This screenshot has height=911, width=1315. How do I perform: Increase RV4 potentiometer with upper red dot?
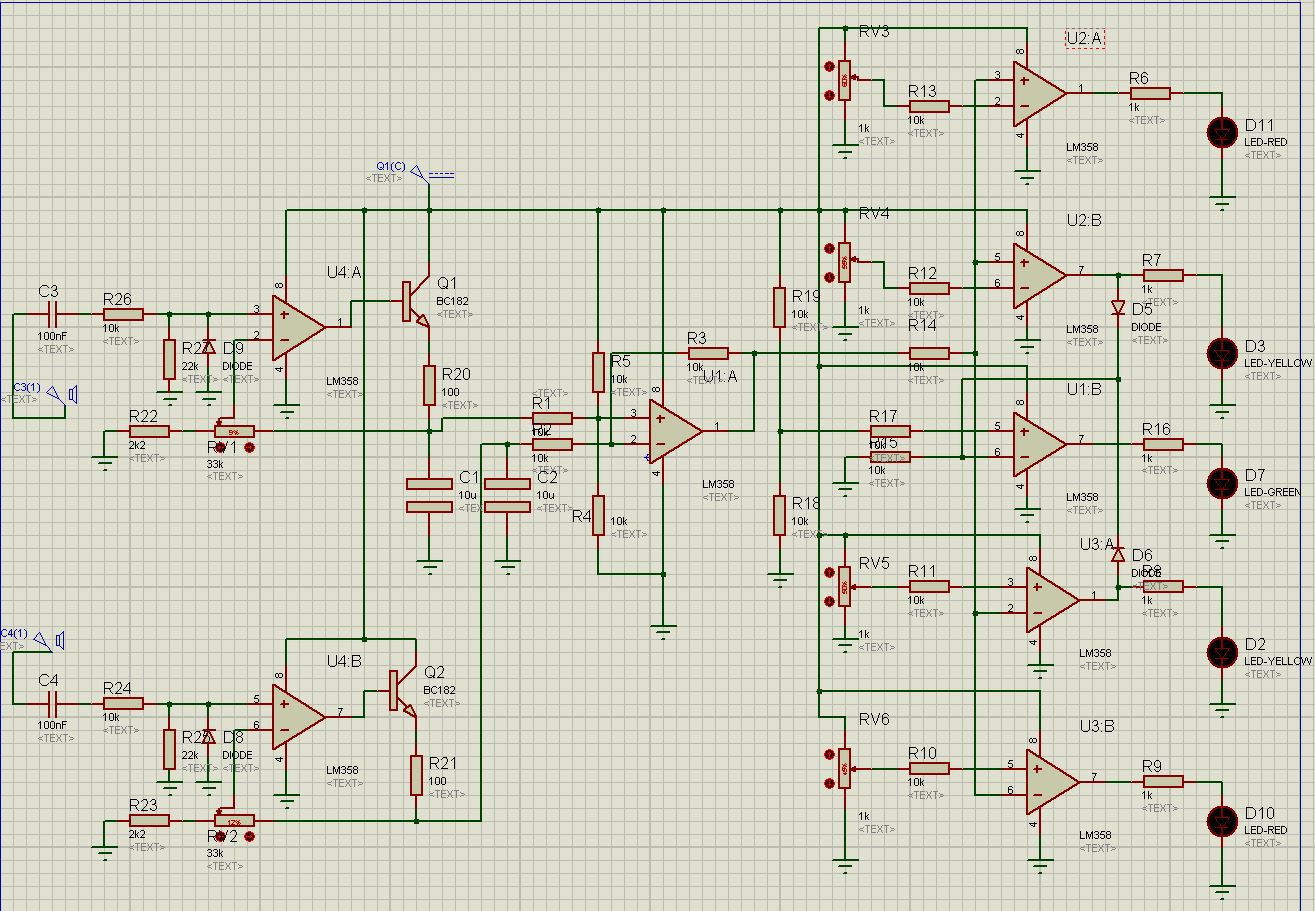828,248
